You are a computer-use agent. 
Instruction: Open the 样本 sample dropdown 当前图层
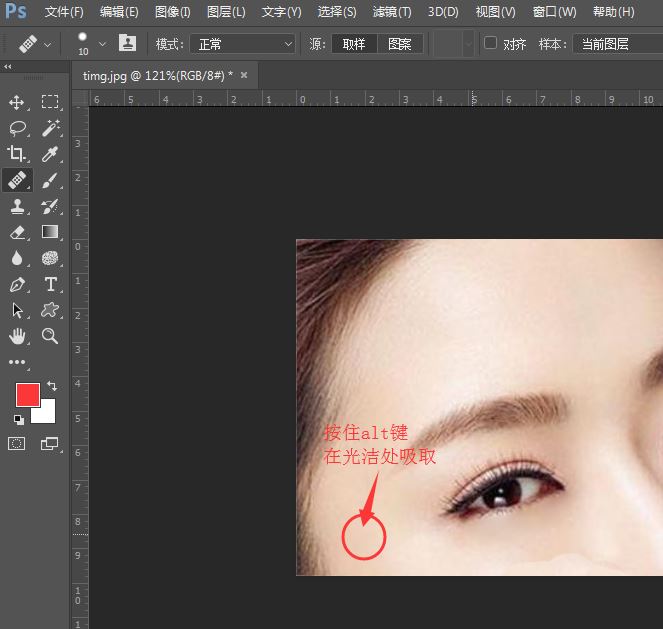coord(618,44)
